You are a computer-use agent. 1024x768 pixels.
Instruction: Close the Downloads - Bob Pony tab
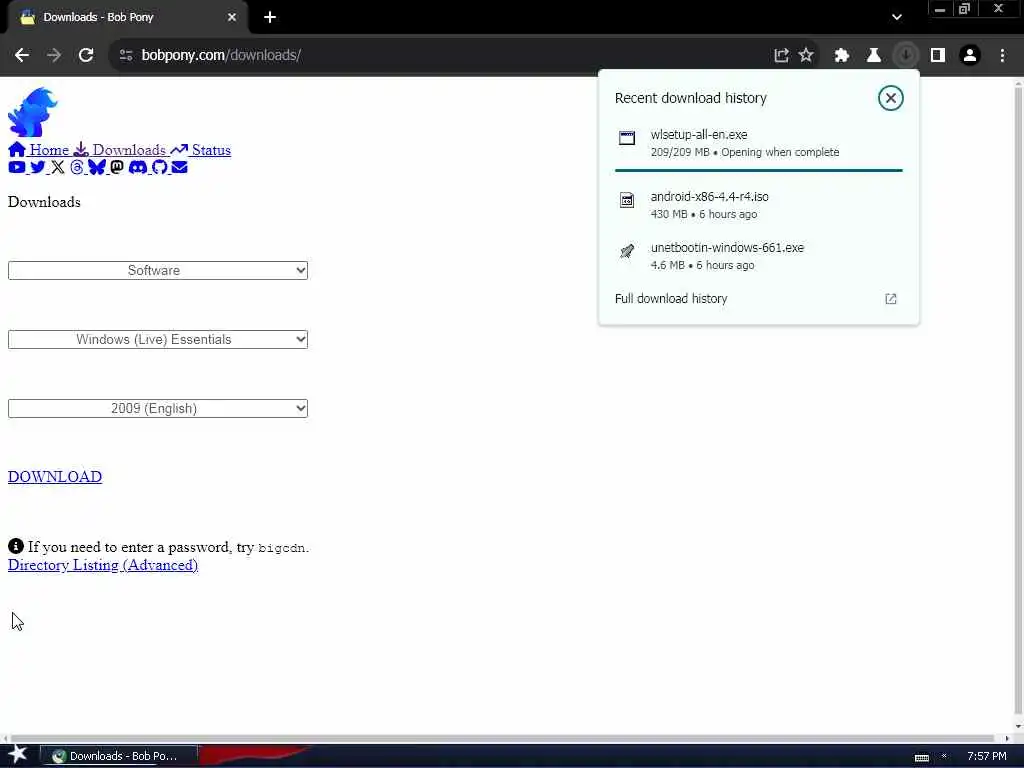click(232, 17)
